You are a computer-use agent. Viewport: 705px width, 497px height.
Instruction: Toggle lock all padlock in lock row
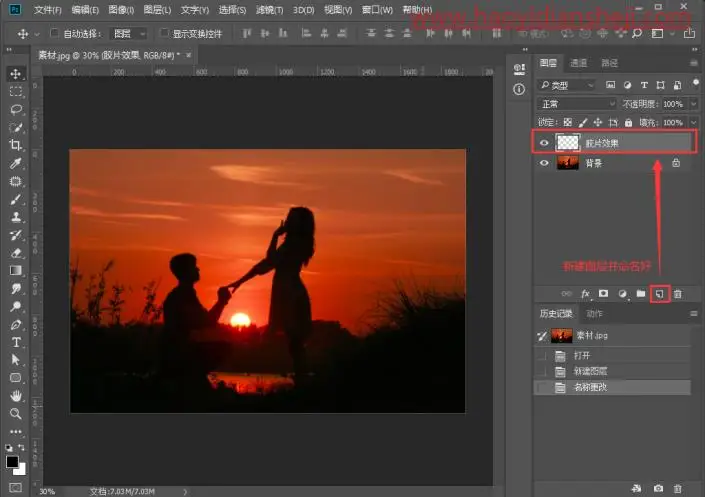click(x=628, y=122)
